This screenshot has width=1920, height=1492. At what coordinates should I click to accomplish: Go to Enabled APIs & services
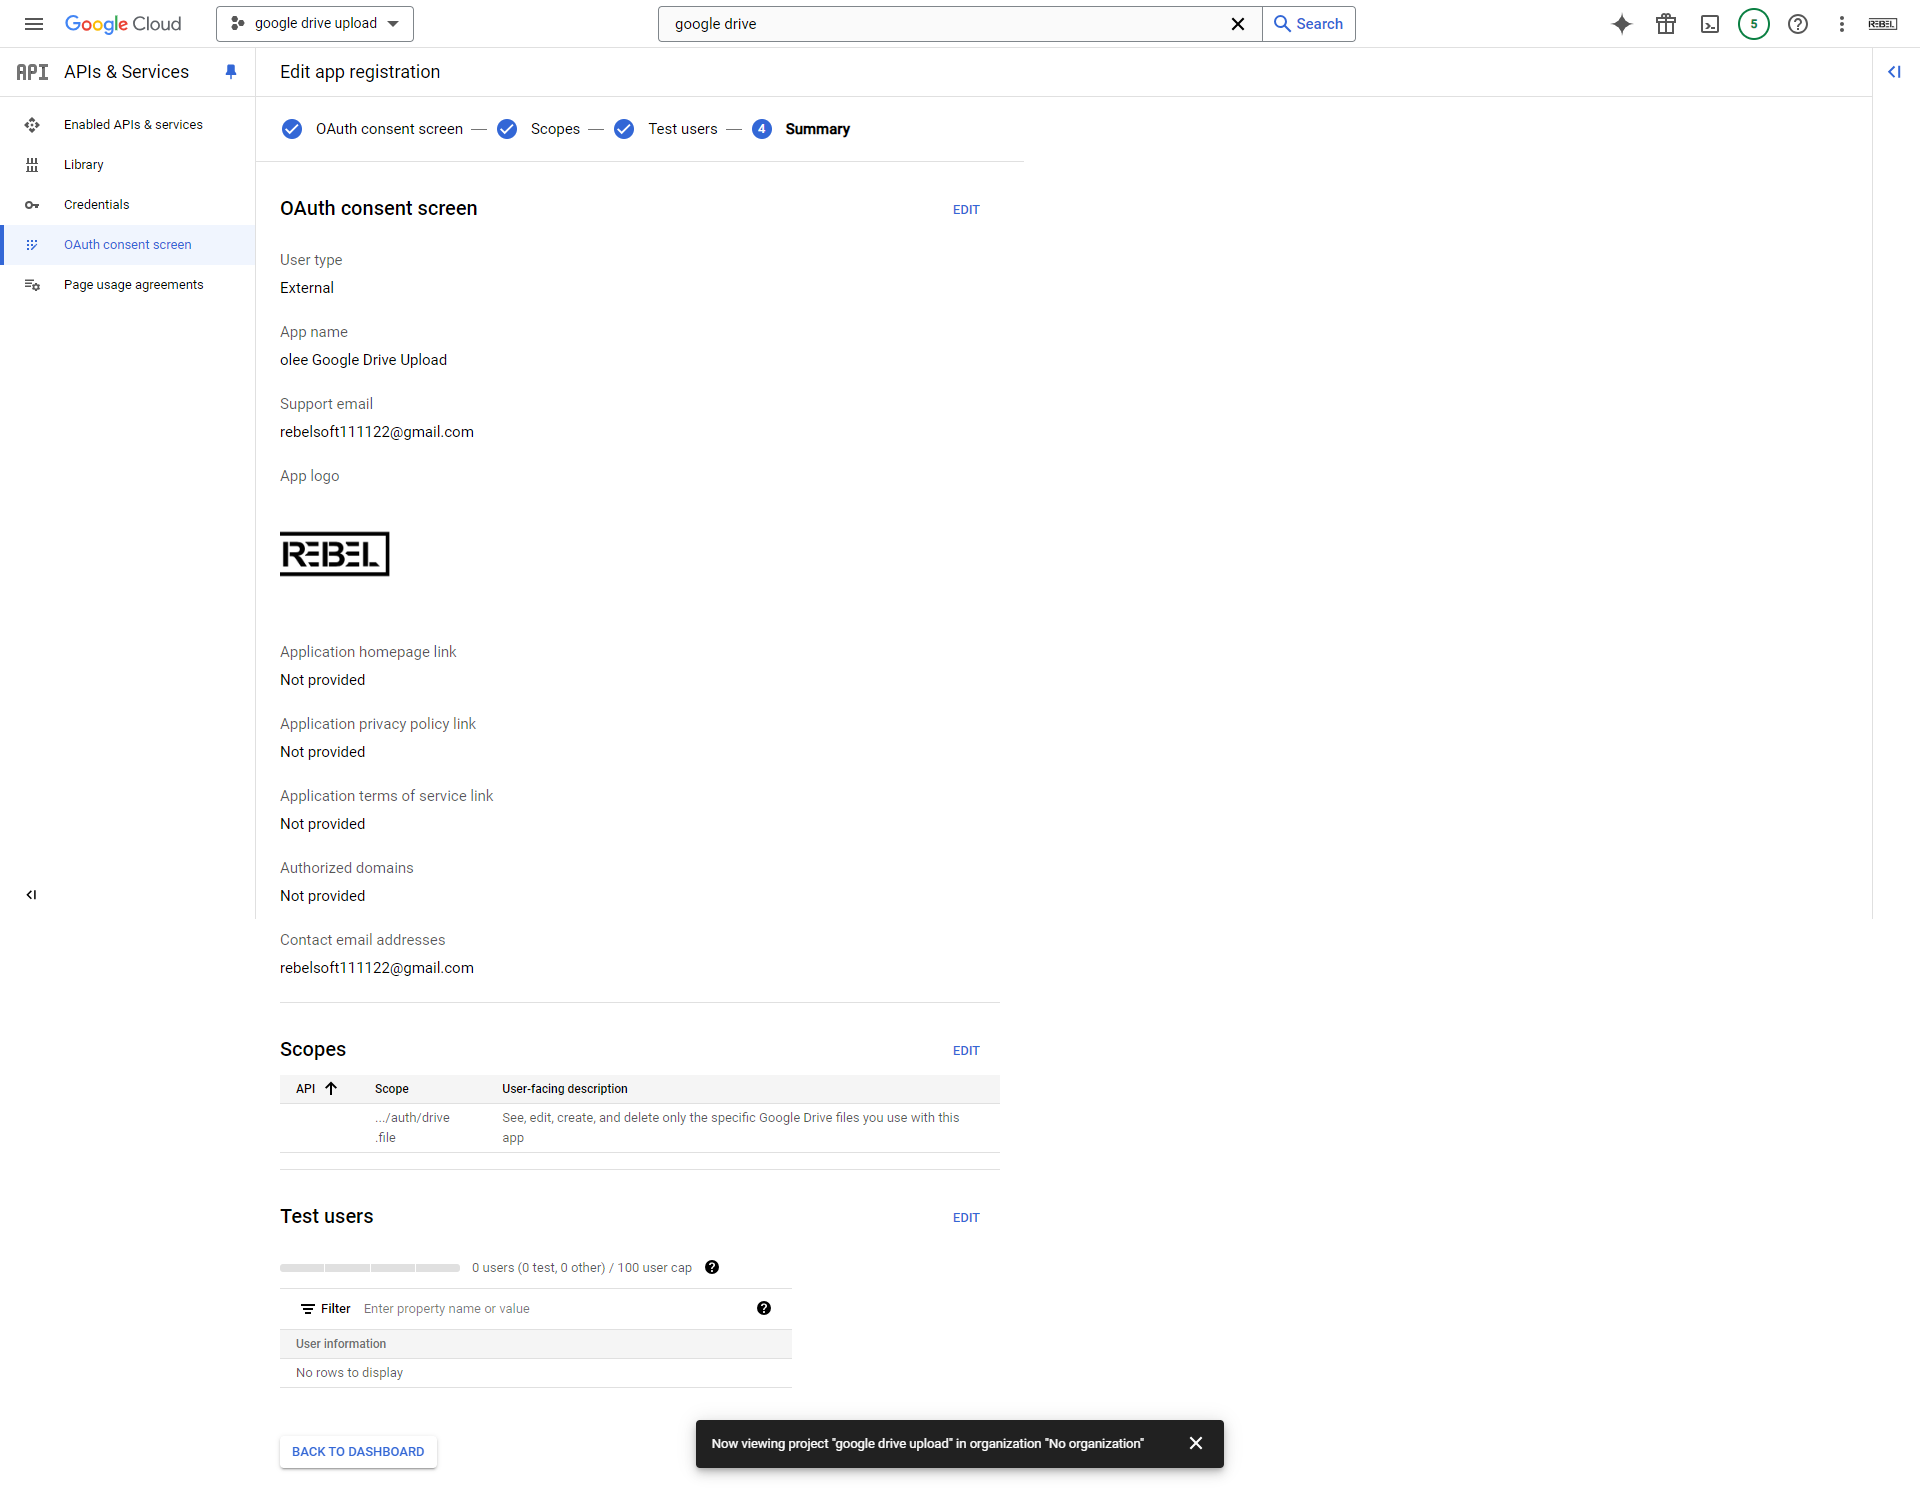[133, 125]
